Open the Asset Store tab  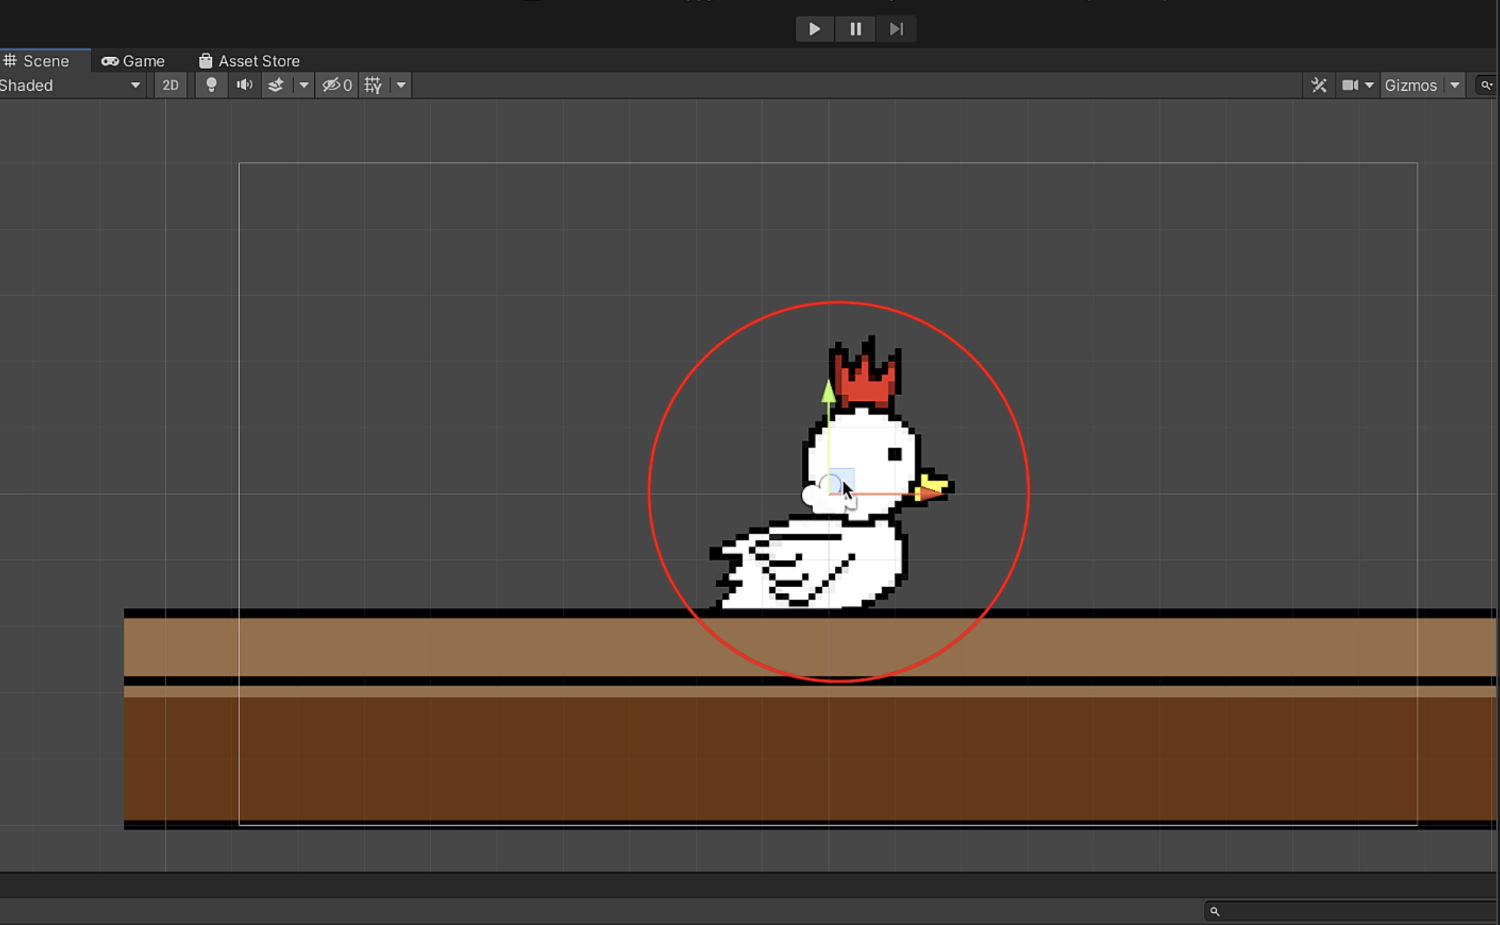249,61
